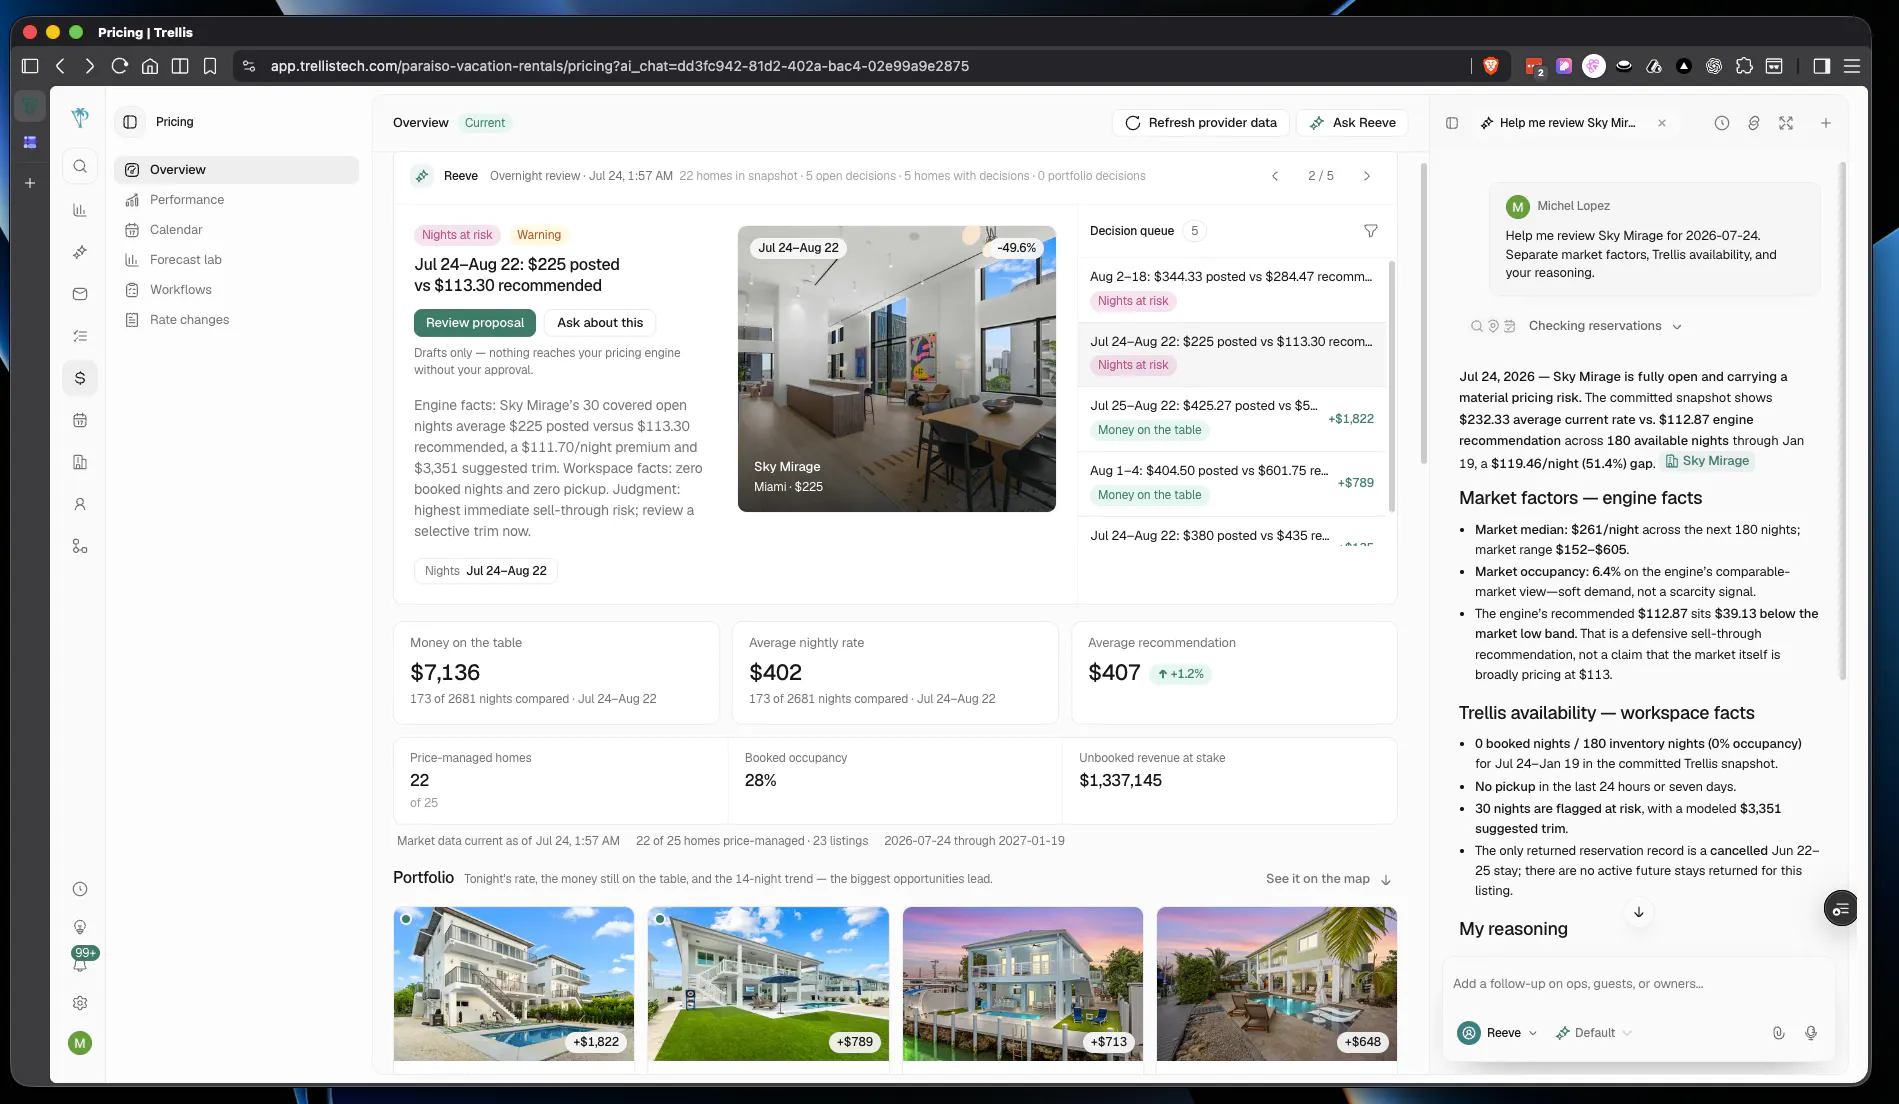Click the microphone voice input icon

click(x=1811, y=1033)
